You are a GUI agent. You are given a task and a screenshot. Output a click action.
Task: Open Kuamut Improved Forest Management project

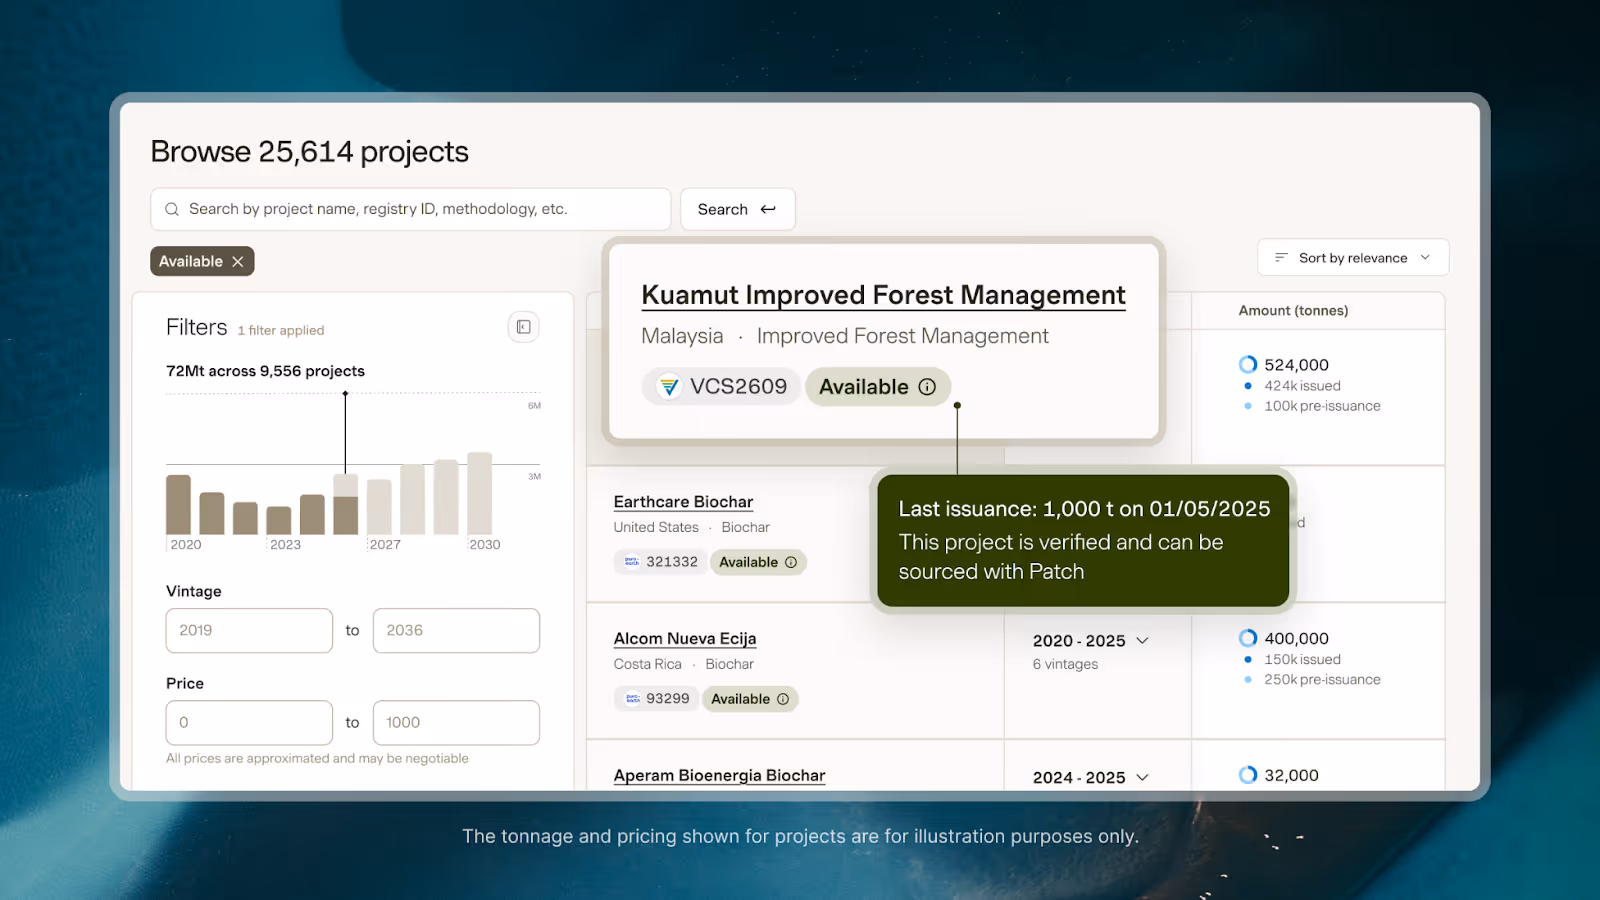[883, 295]
